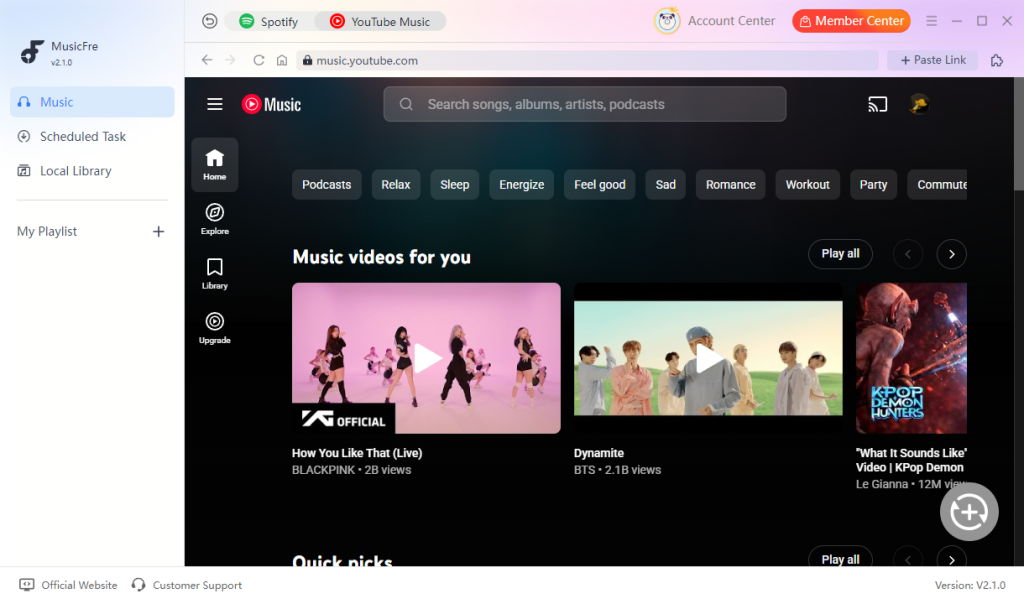Switch to the YouTube Music tab

pyautogui.click(x=380, y=22)
